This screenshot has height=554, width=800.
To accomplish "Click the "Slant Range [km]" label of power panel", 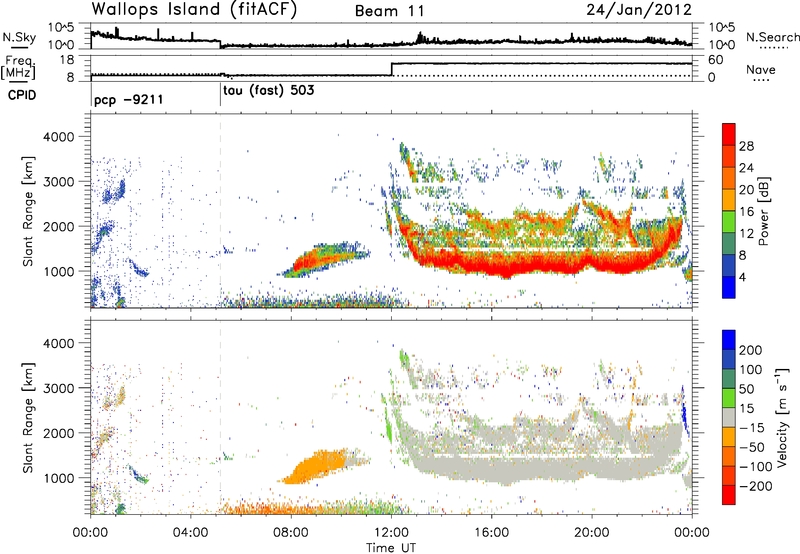I will pos(28,211).
